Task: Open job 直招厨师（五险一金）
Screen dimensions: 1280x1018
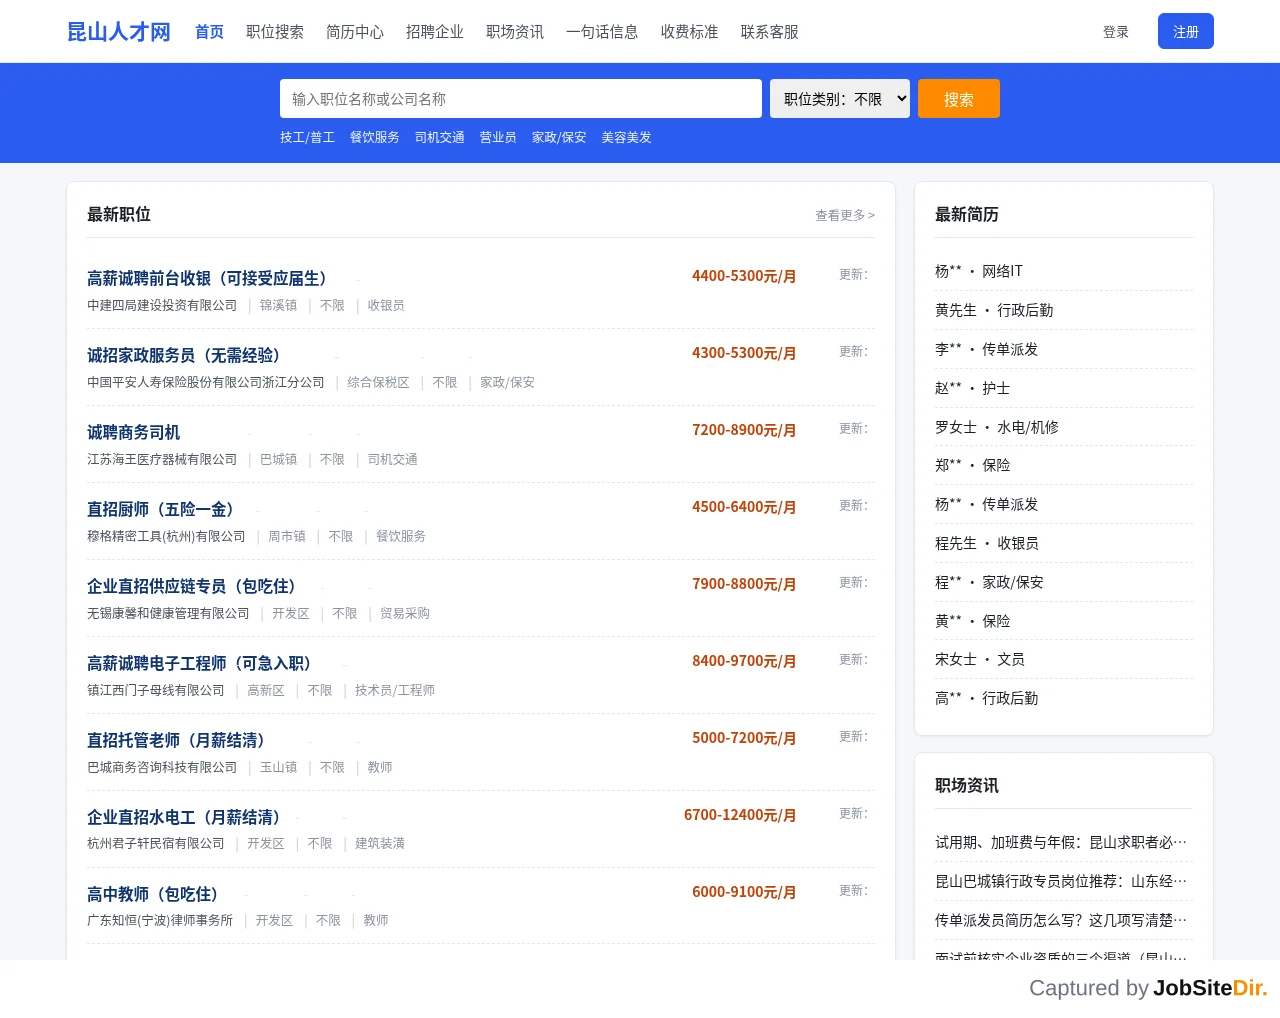Action: 160,509
